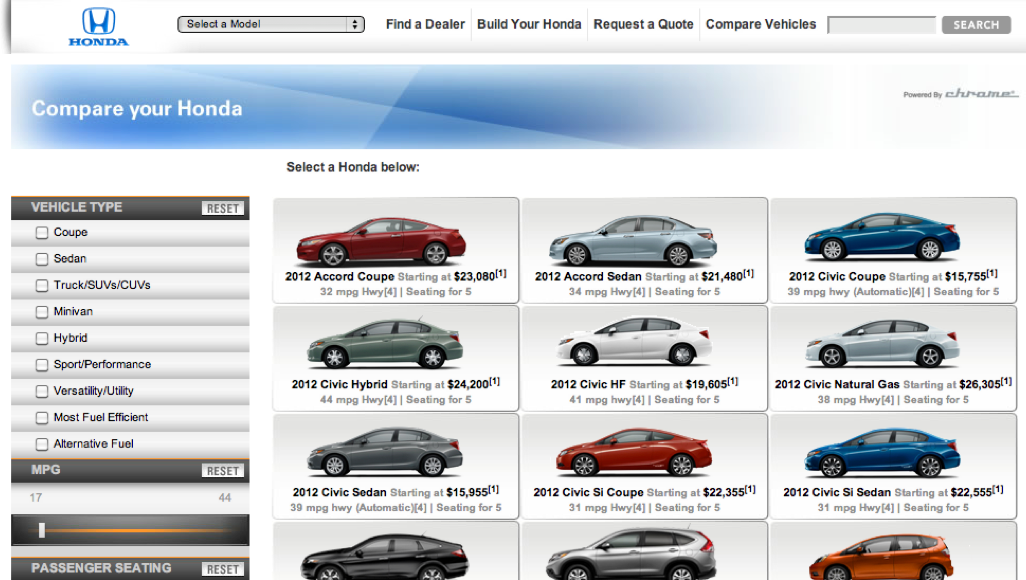Enable the Coupe vehicle type checkbox
Image resolution: width=1026 pixels, height=580 pixels.
pyautogui.click(x=42, y=233)
